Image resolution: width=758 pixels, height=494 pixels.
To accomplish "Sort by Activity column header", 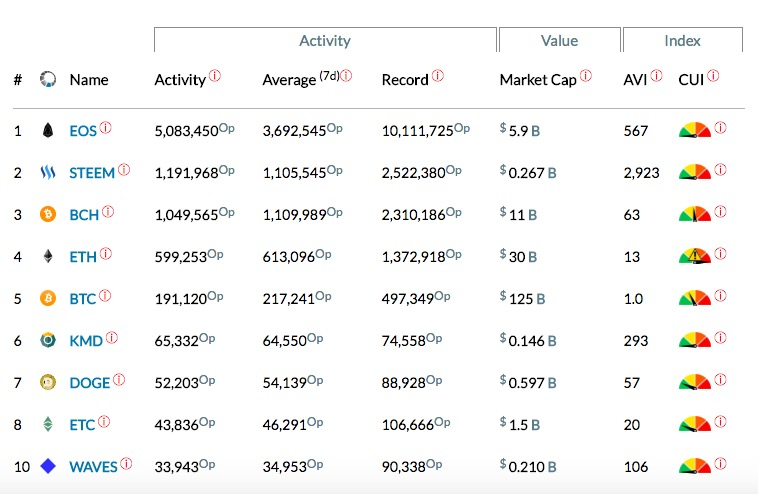I will [180, 80].
